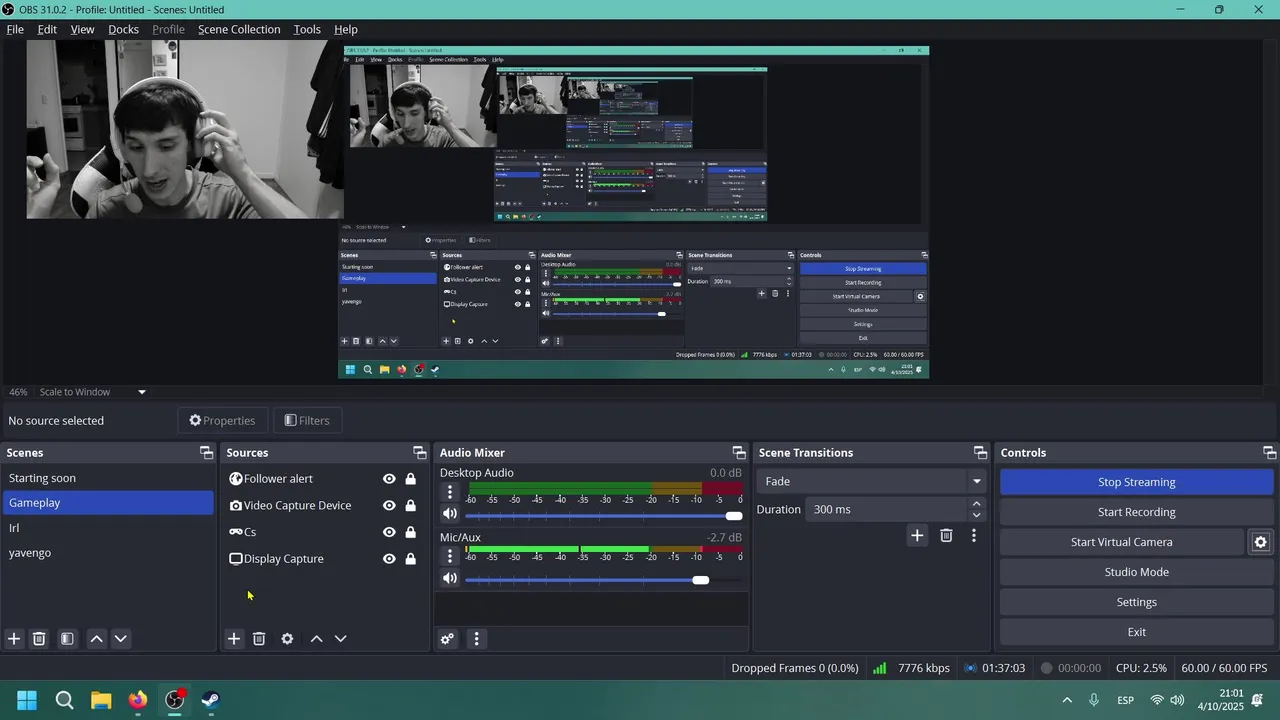
Task: Increase transition duration stepper arrow
Action: (x=977, y=504)
